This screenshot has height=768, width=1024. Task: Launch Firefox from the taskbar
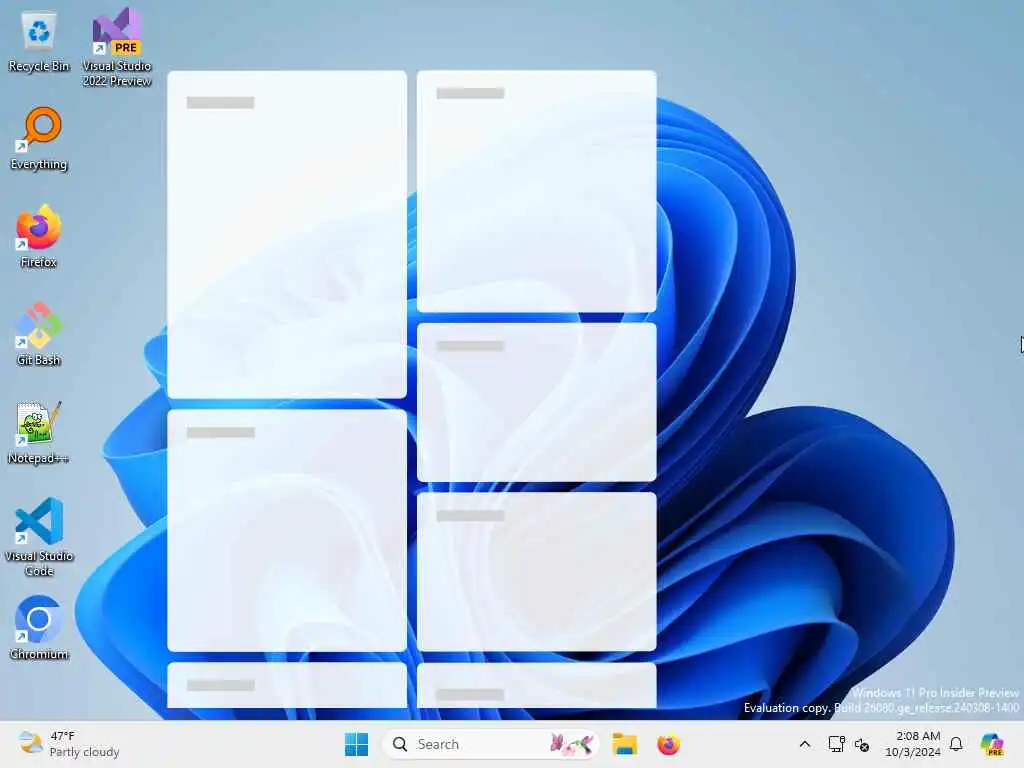(668, 744)
